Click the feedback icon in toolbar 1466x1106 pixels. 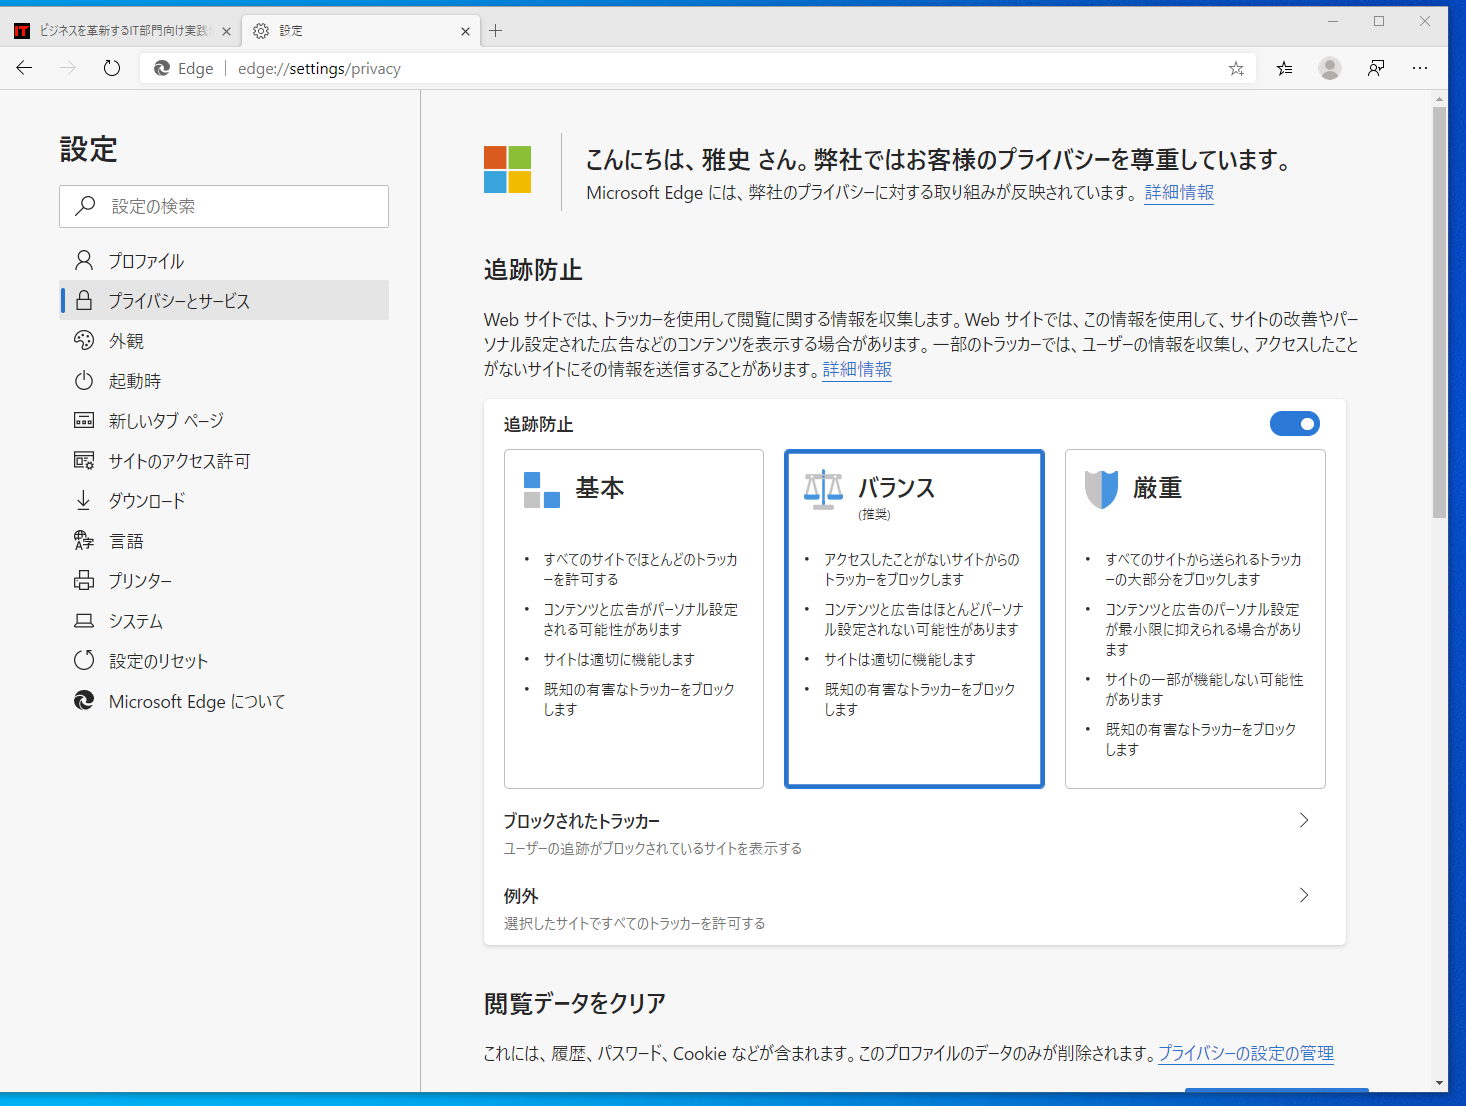[x=1376, y=68]
